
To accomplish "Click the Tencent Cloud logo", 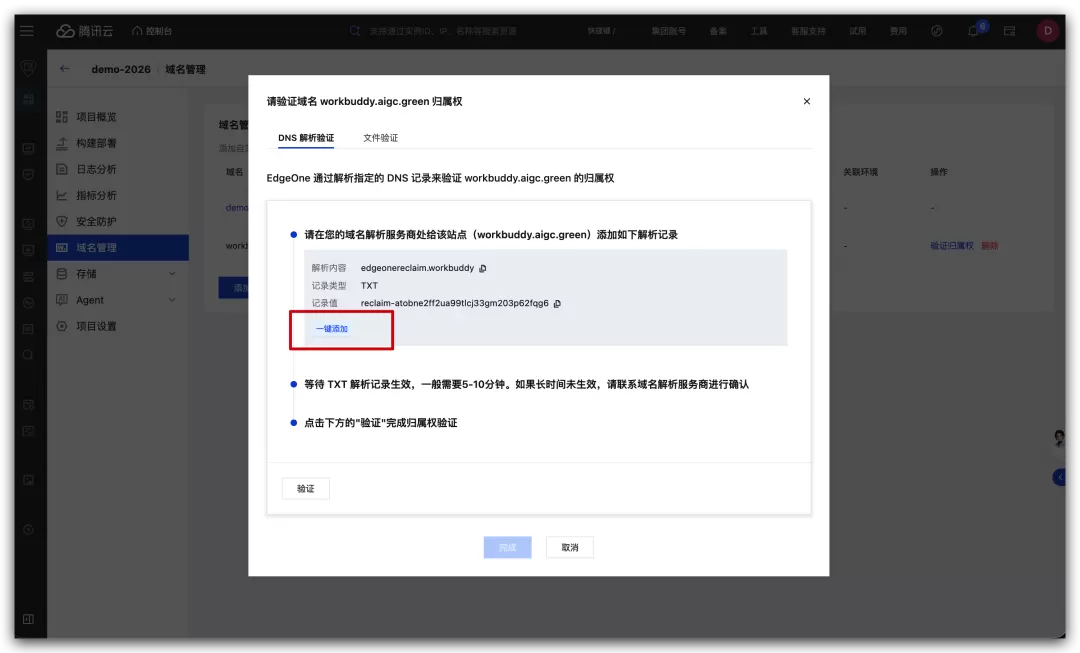I will 84,31.
